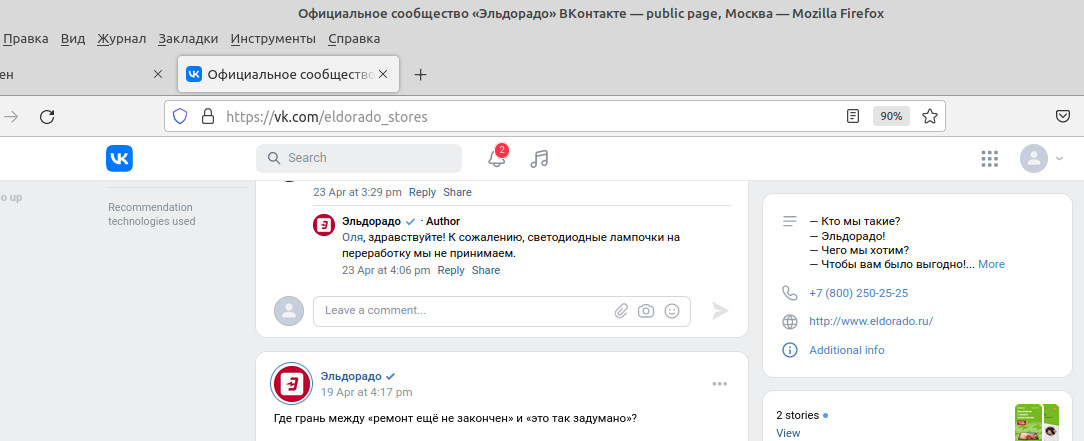Open the stories thumbnail preview
Screen dimensions: 1084x441
(1037, 422)
